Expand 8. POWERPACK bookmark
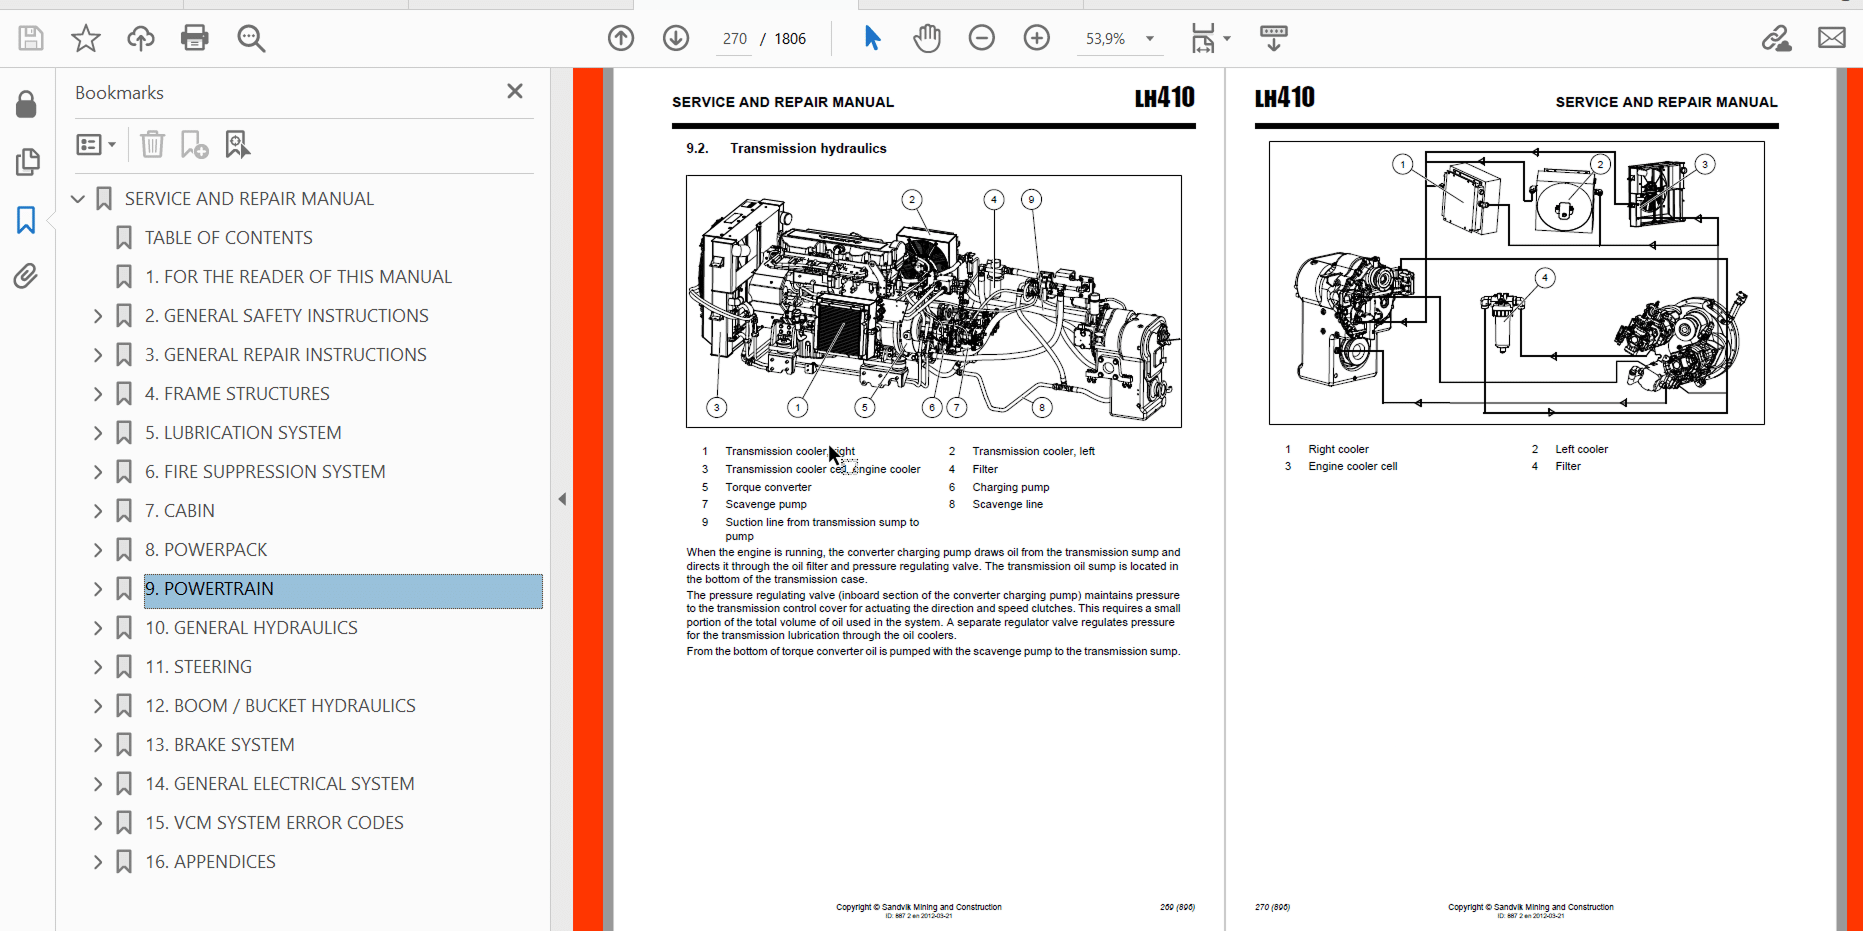Screen dimensions: 1863x931 pos(98,550)
